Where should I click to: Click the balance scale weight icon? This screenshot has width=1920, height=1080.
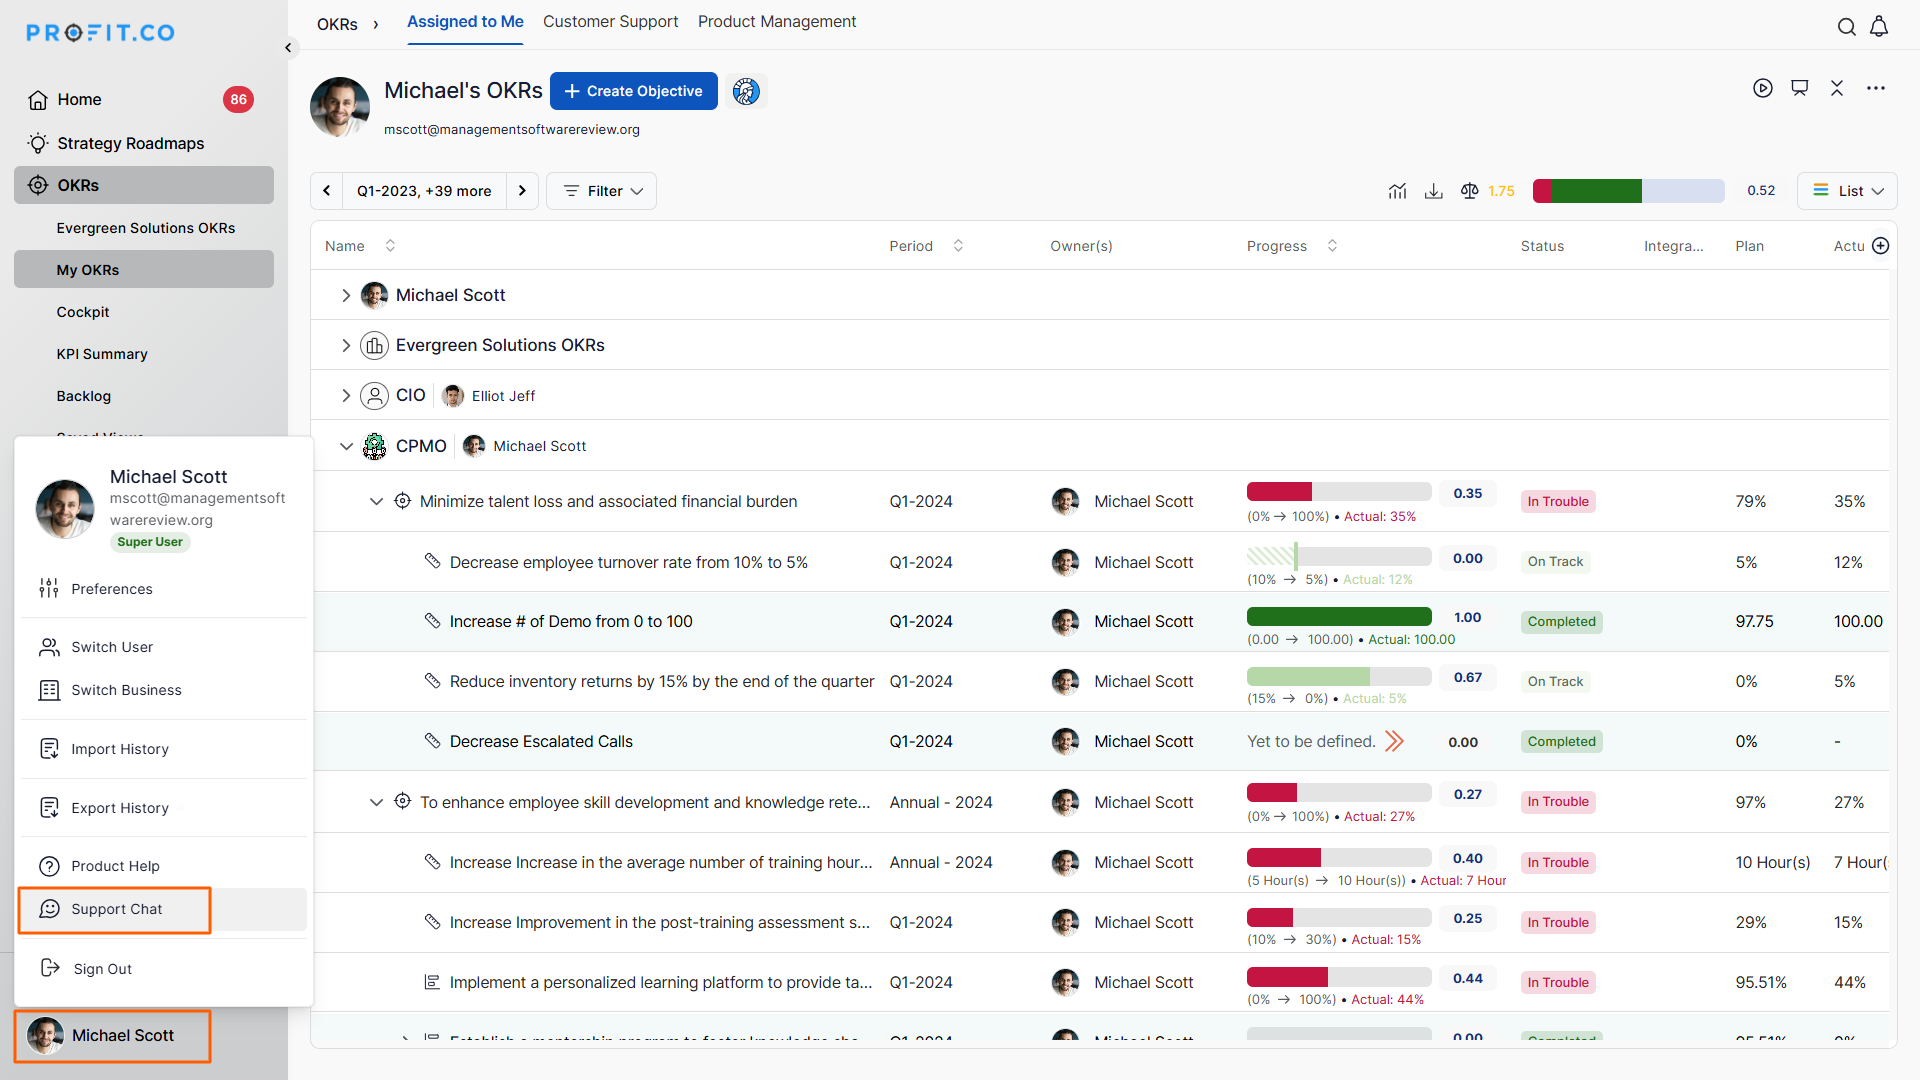(1469, 191)
